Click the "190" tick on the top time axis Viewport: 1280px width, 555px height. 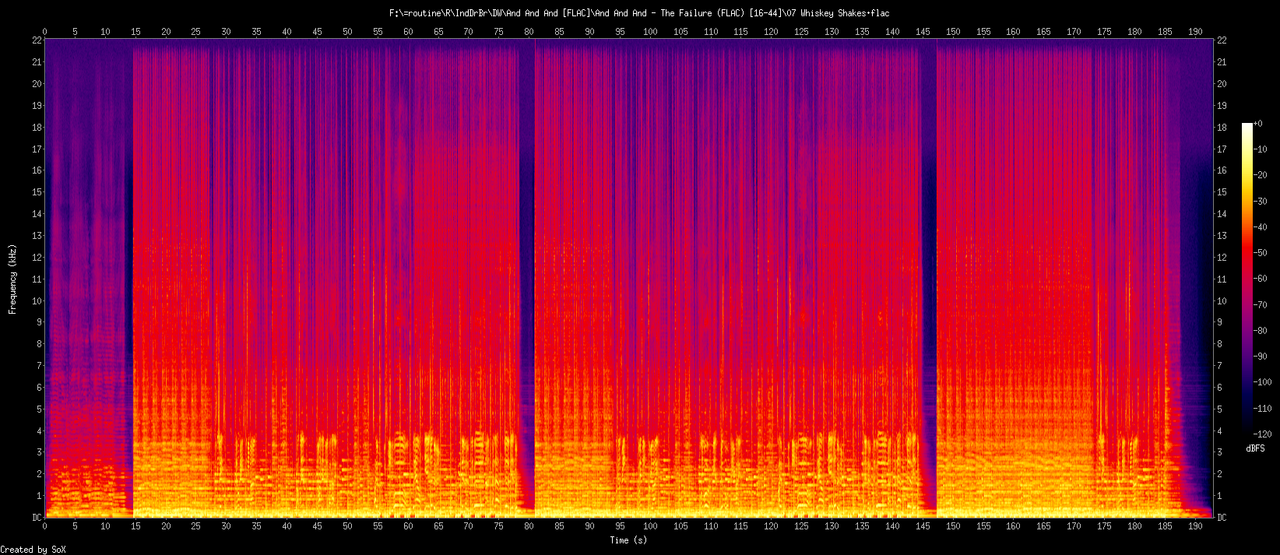pyautogui.click(x=1194, y=31)
